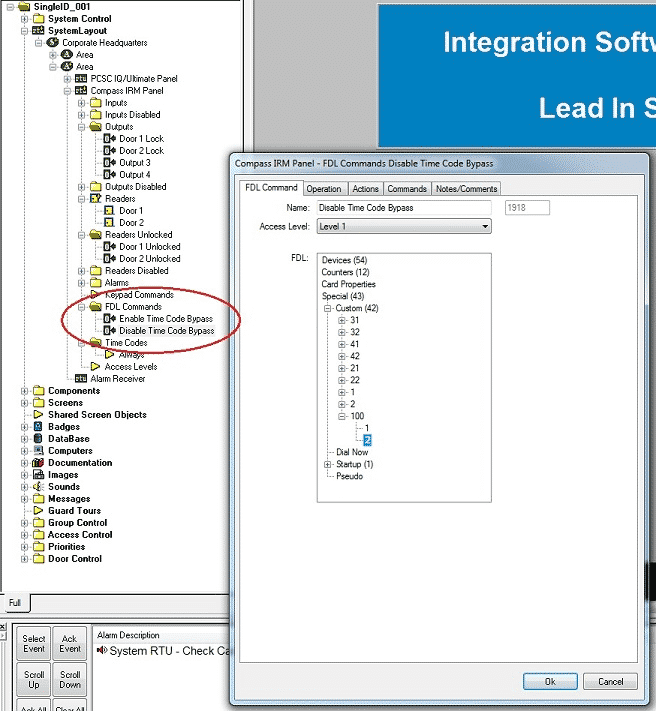Expand the Access Control folder

pyautogui.click(x=24, y=535)
